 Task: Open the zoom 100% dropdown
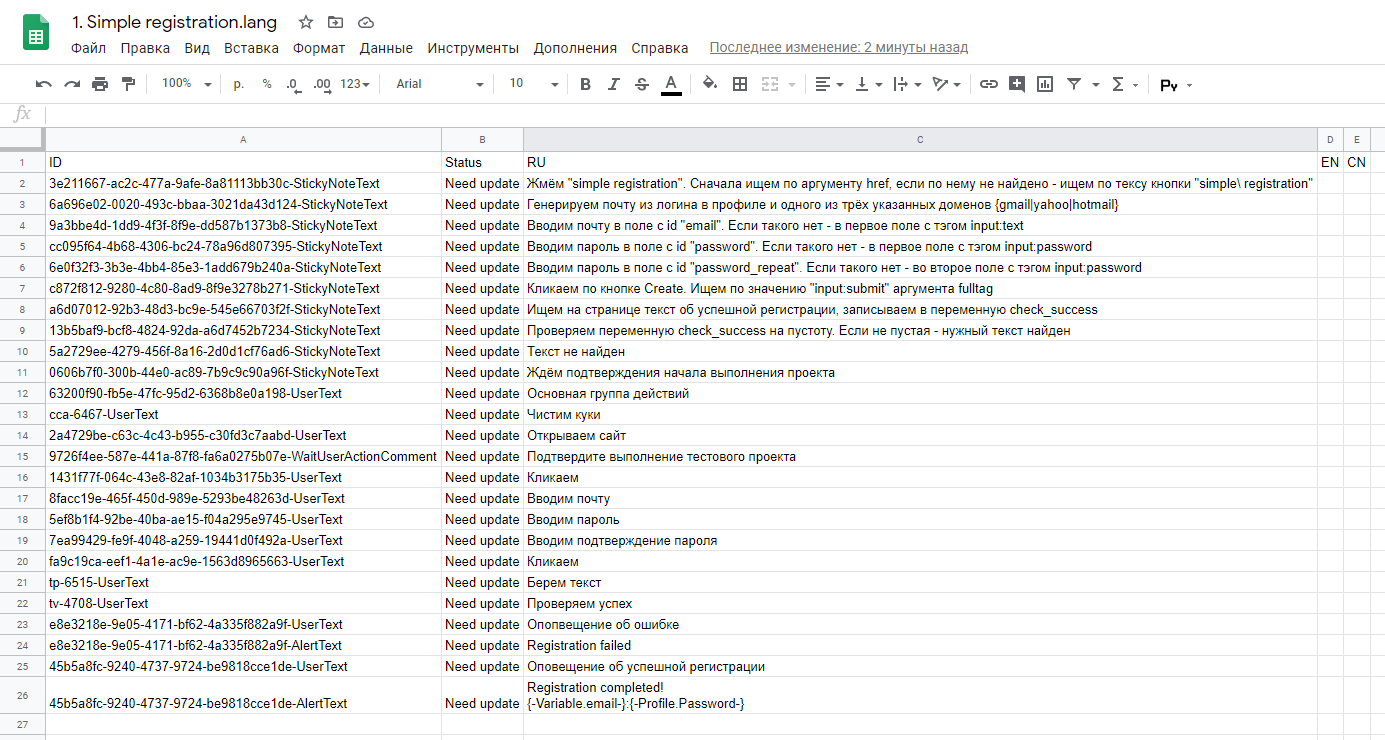(x=187, y=84)
